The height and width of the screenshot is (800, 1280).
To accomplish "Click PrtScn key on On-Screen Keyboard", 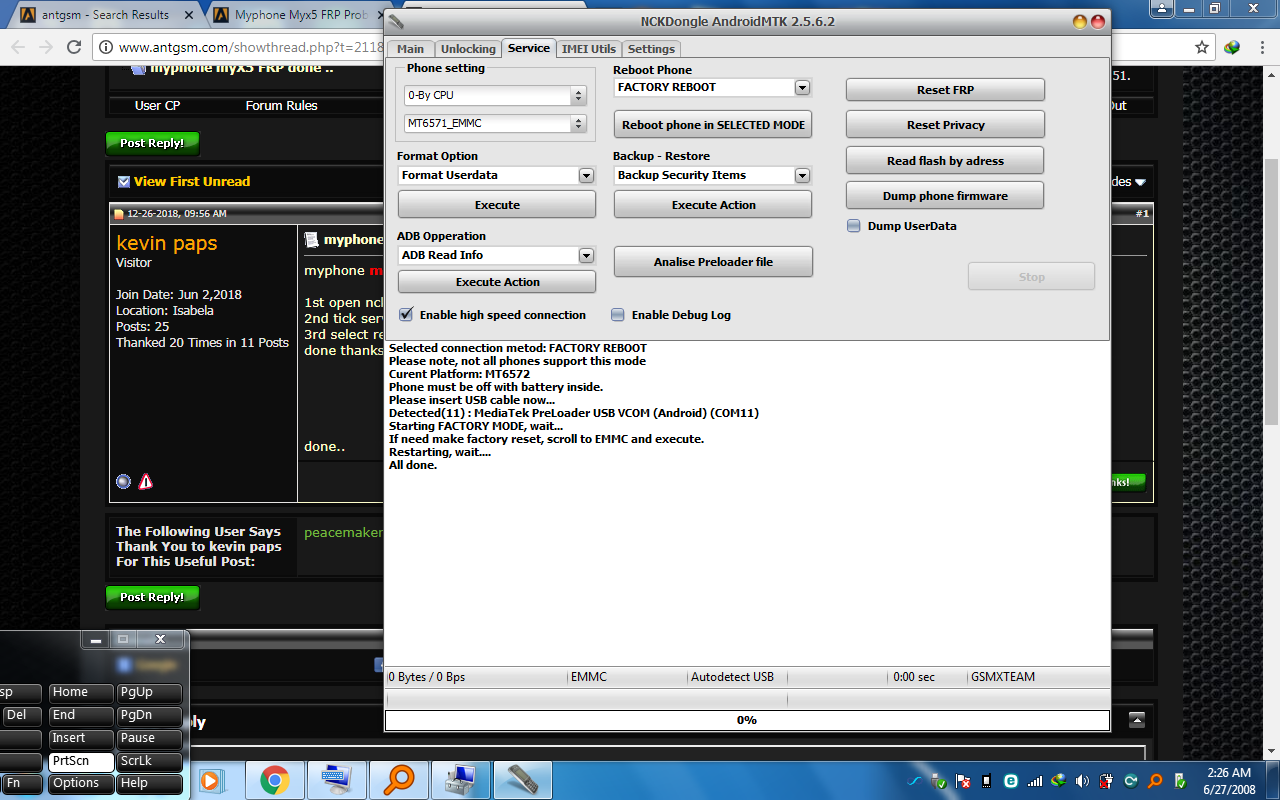I will point(80,761).
